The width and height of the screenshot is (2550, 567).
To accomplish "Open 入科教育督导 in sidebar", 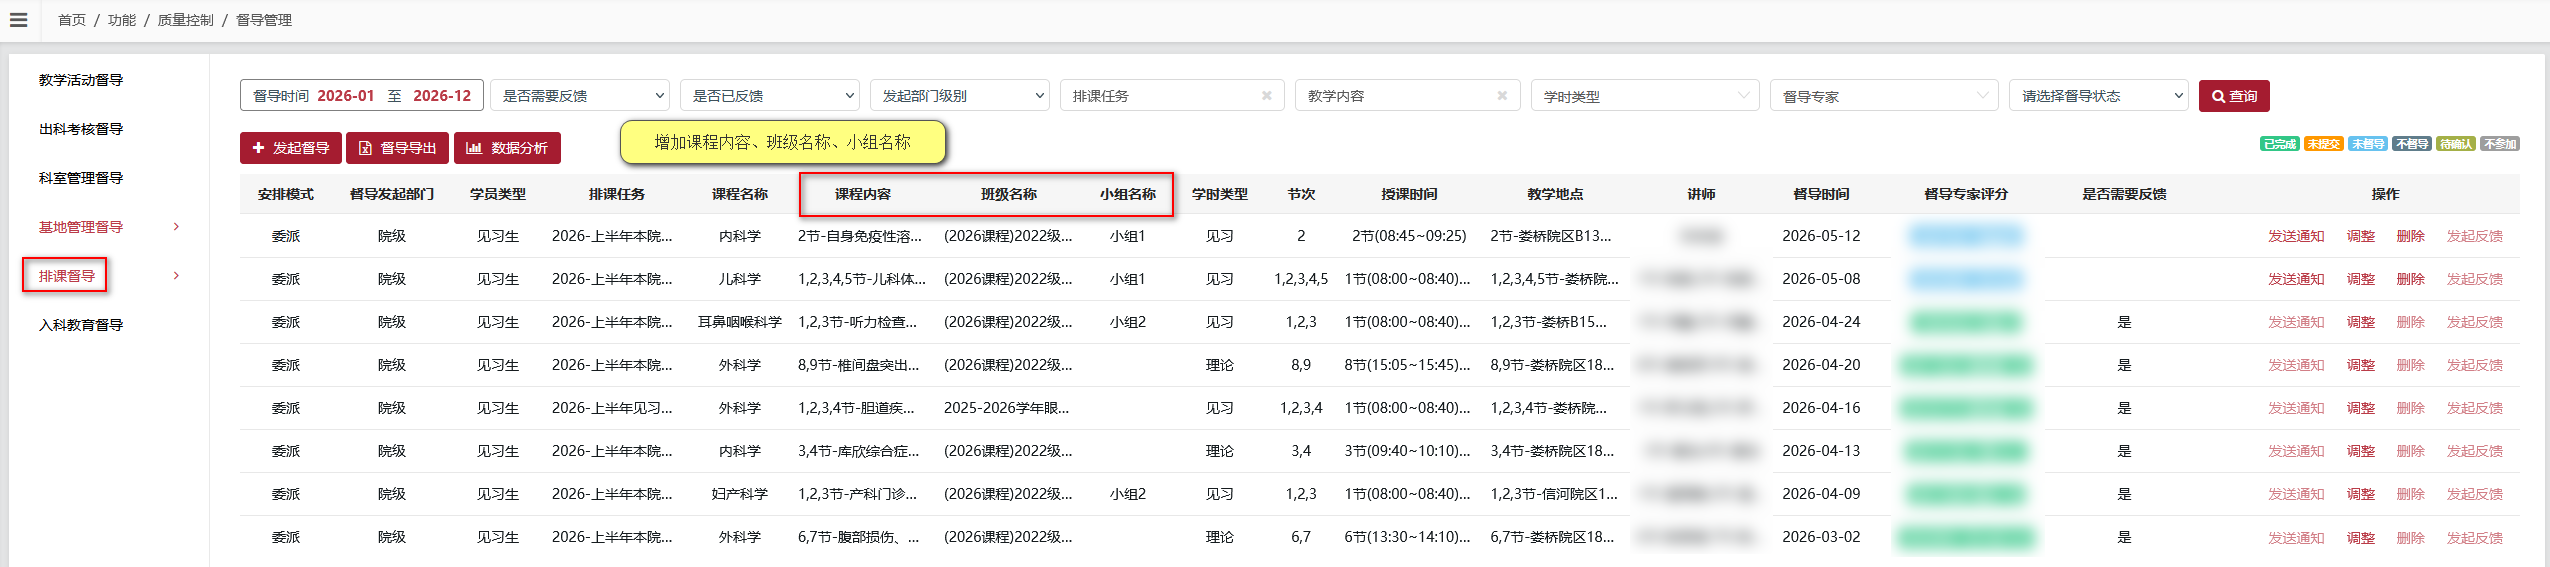I will point(81,325).
